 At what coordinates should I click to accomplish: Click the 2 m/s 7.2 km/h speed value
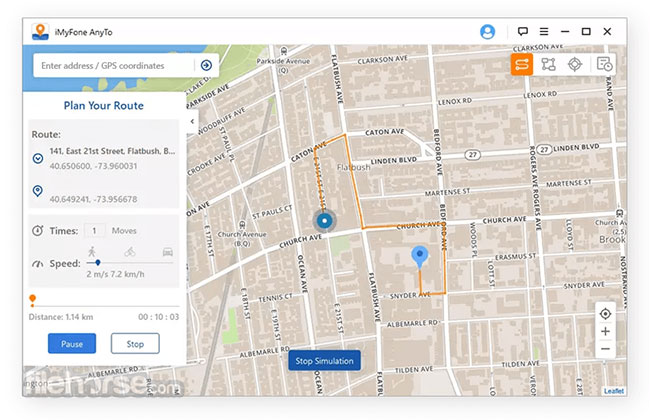[x=115, y=274]
